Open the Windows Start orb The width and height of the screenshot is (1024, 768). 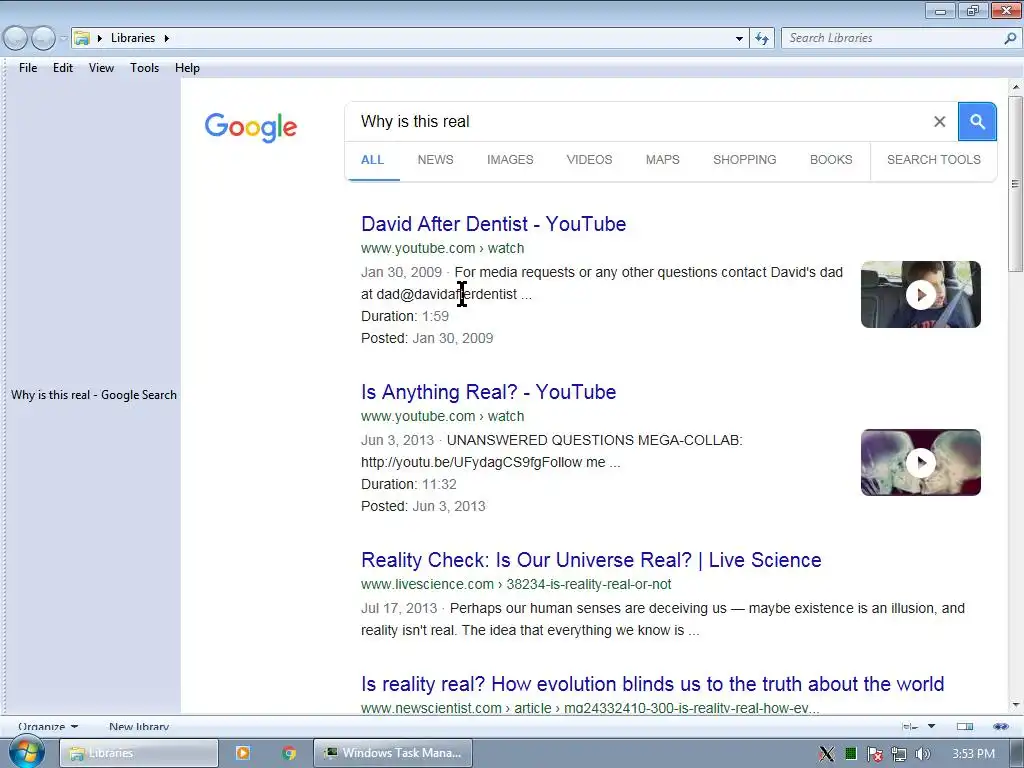pyautogui.click(x=27, y=752)
